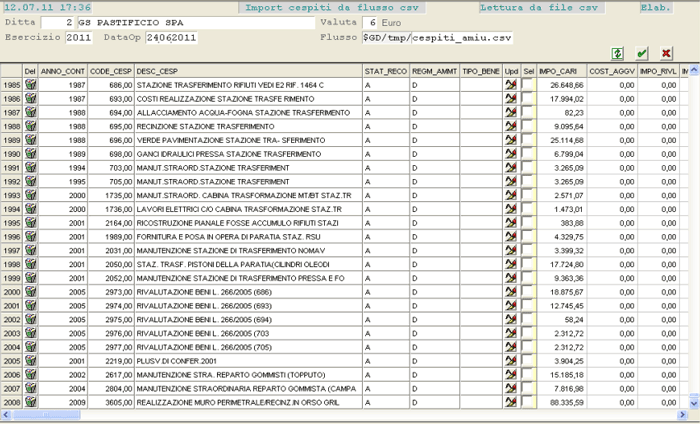Viewport: 700px width, 424px height.
Task: Tick the Sel checkbox for row 1990
Action: tap(528, 154)
